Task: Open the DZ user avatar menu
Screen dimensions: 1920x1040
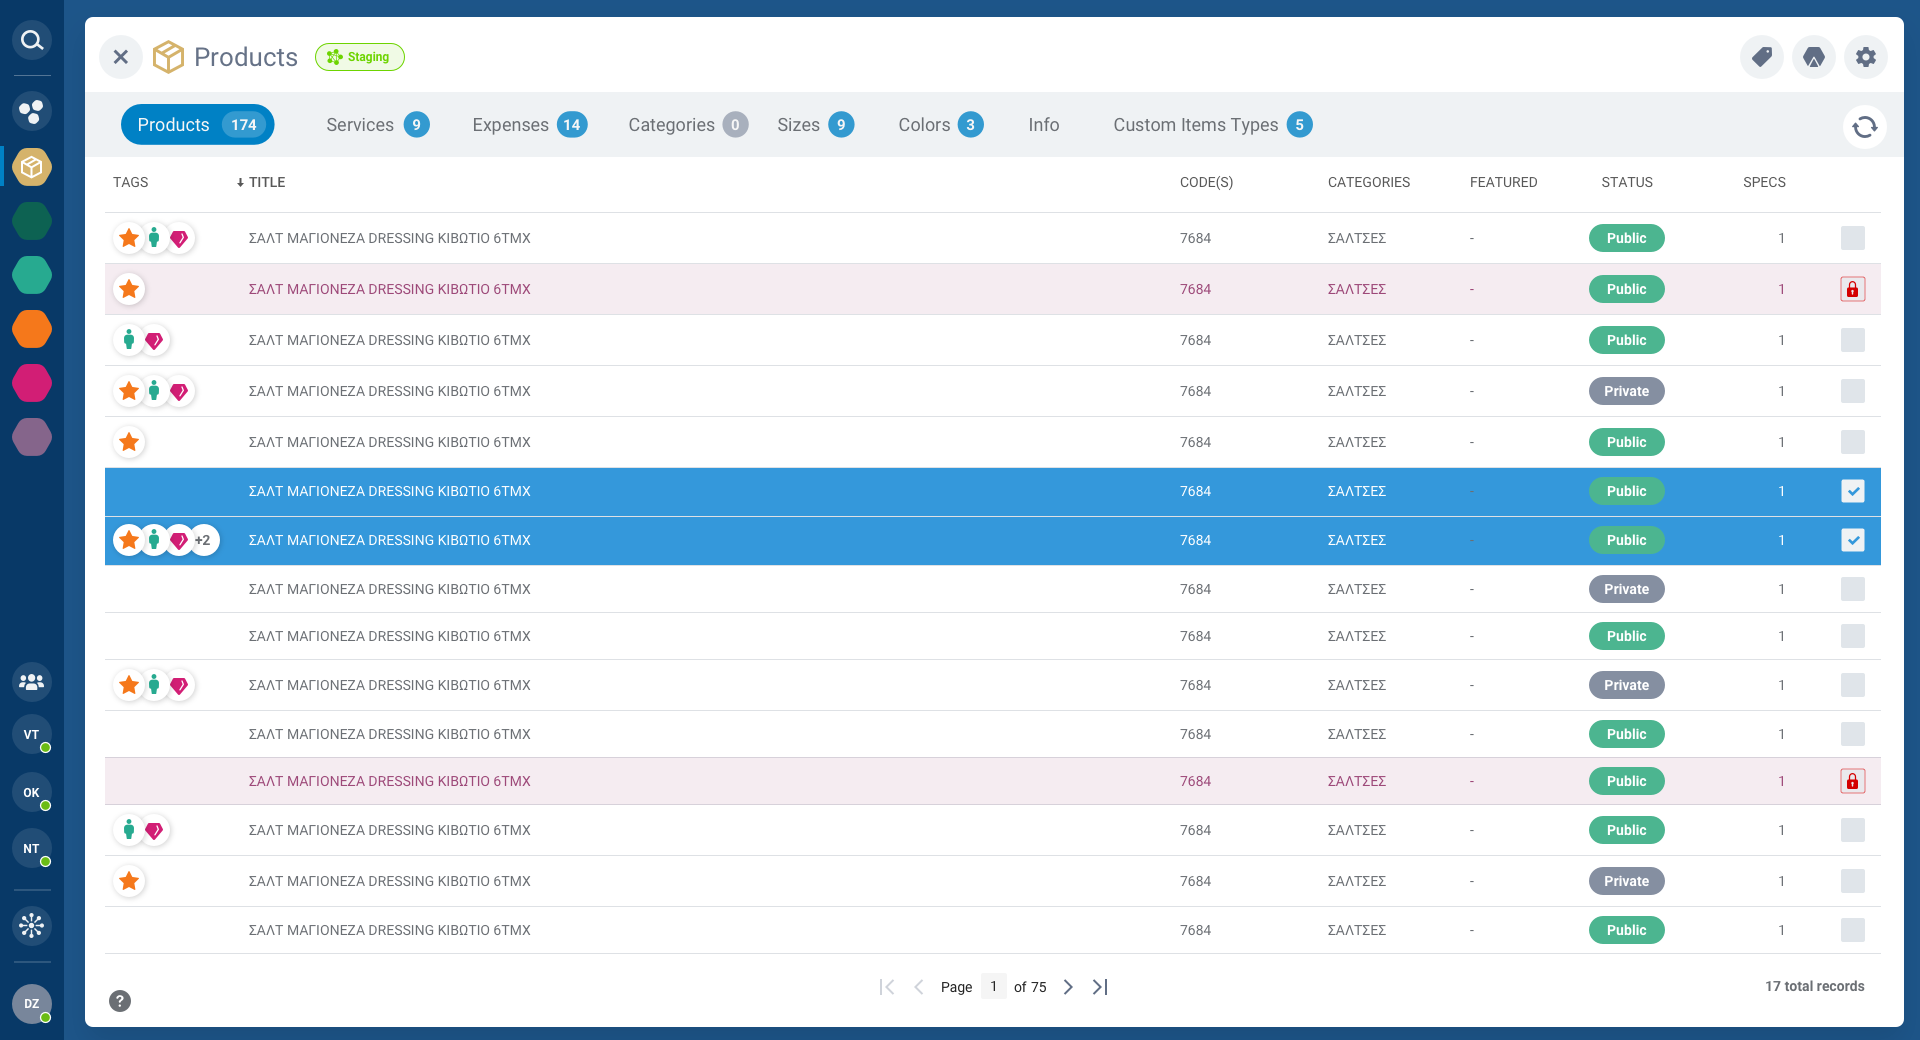Action: (x=33, y=1004)
